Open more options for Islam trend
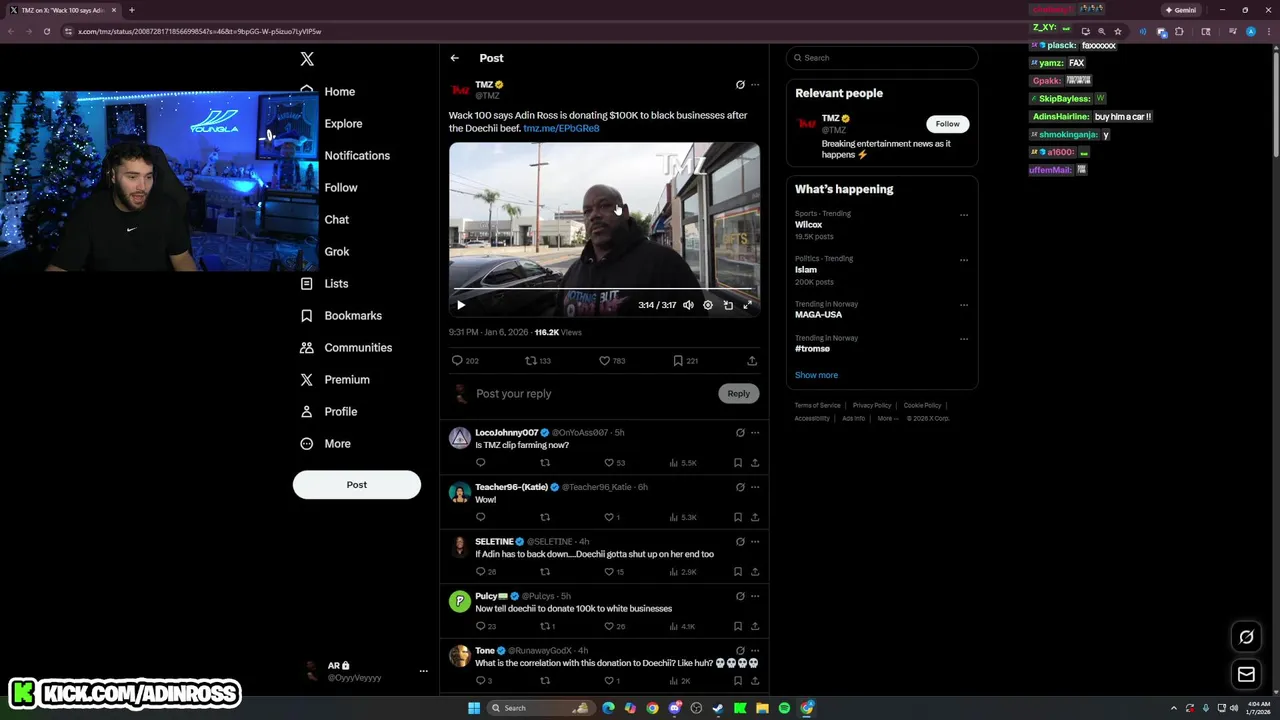This screenshot has height=720, width=1280. pyautogui.click(x=964, y=260)
